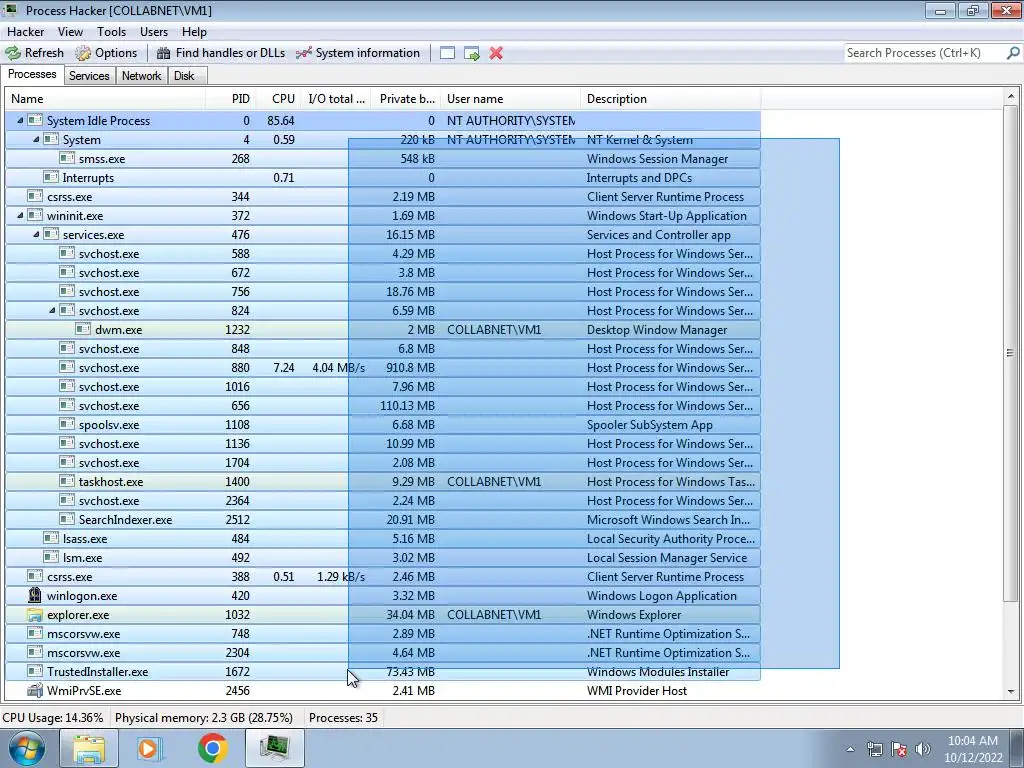
Task: Click the smss.exe process icon
Action: pyautogui.click(x=67, y=158)
